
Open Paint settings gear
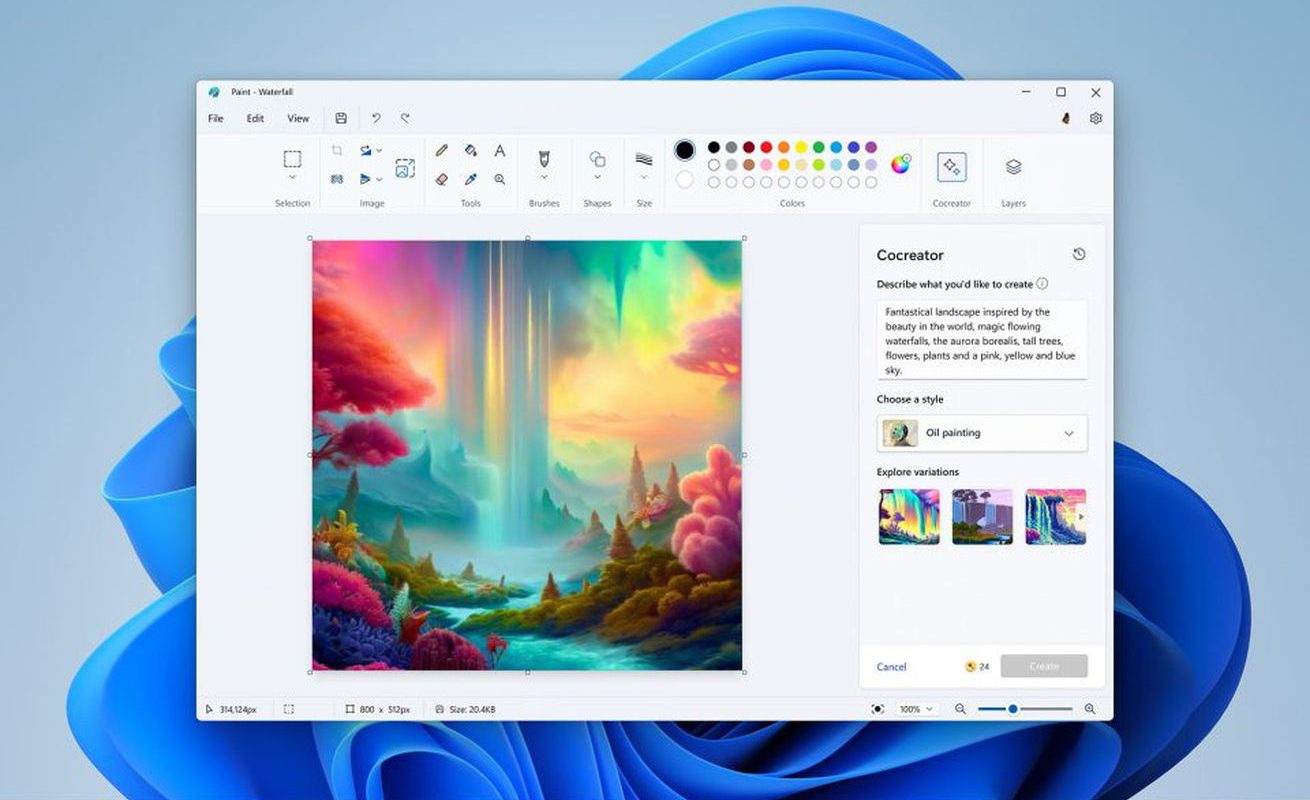coord(1096,118)
